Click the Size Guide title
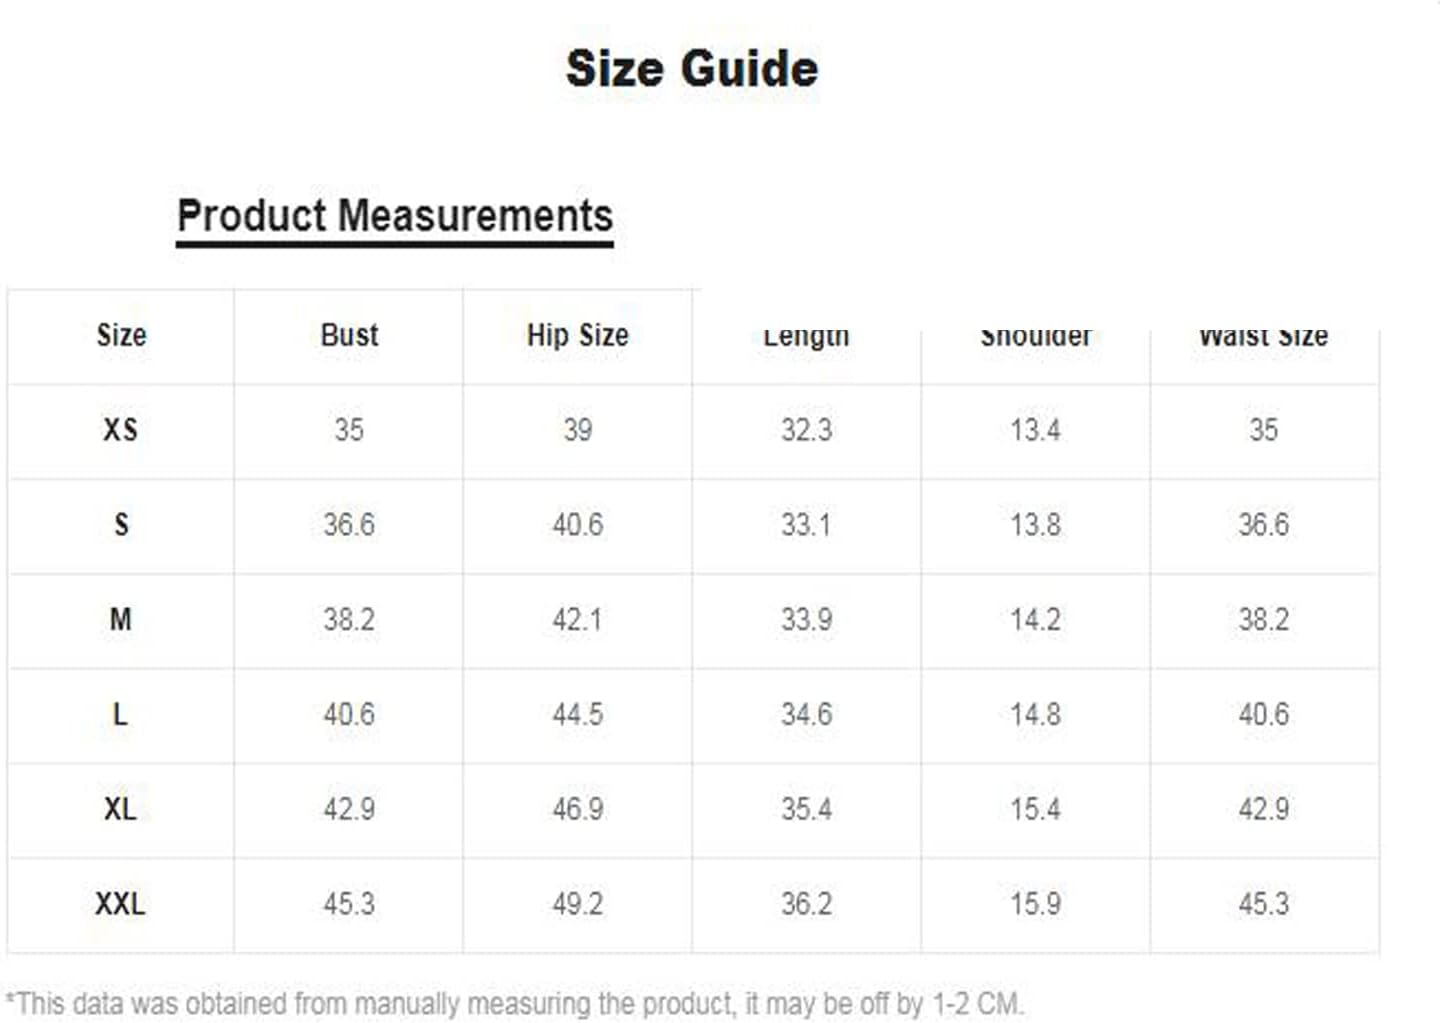The width and height of the screenshot is (1440, 1023). pos(692,69)
